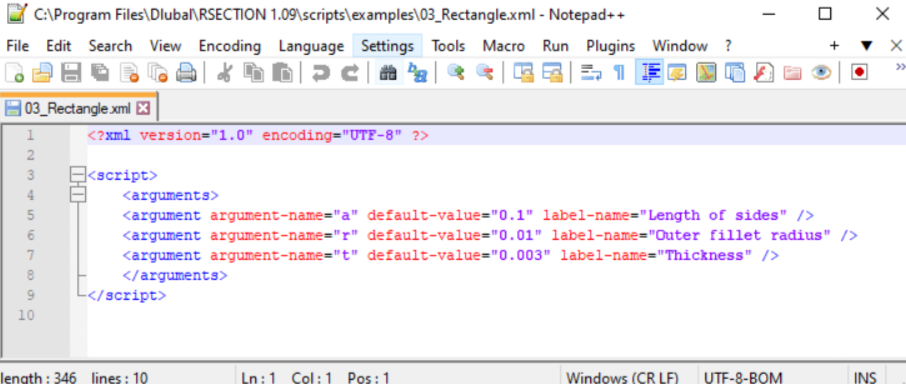This screenshot has height=384, width=906.
Task: Click the "Outer fillet radius" text
Action: (744, 235)
